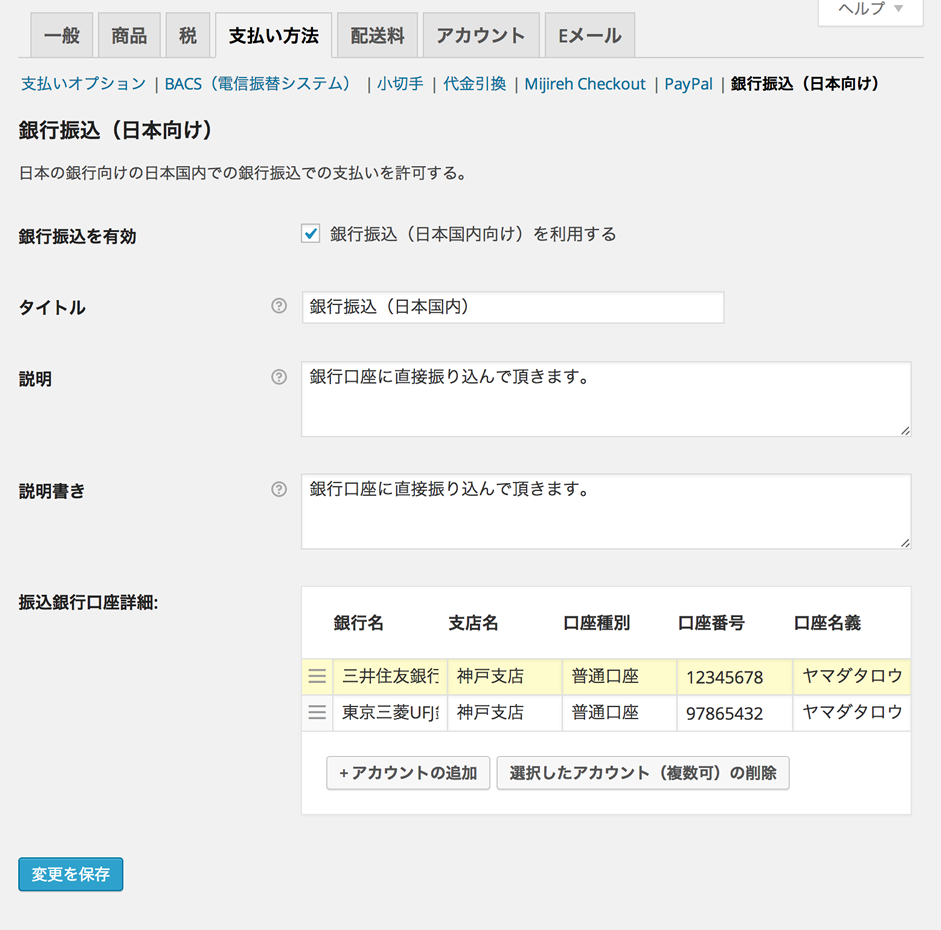Click 選択したアカウント（複数可）の削除 button
Screen dimensions: 941x930
(643, 773)
